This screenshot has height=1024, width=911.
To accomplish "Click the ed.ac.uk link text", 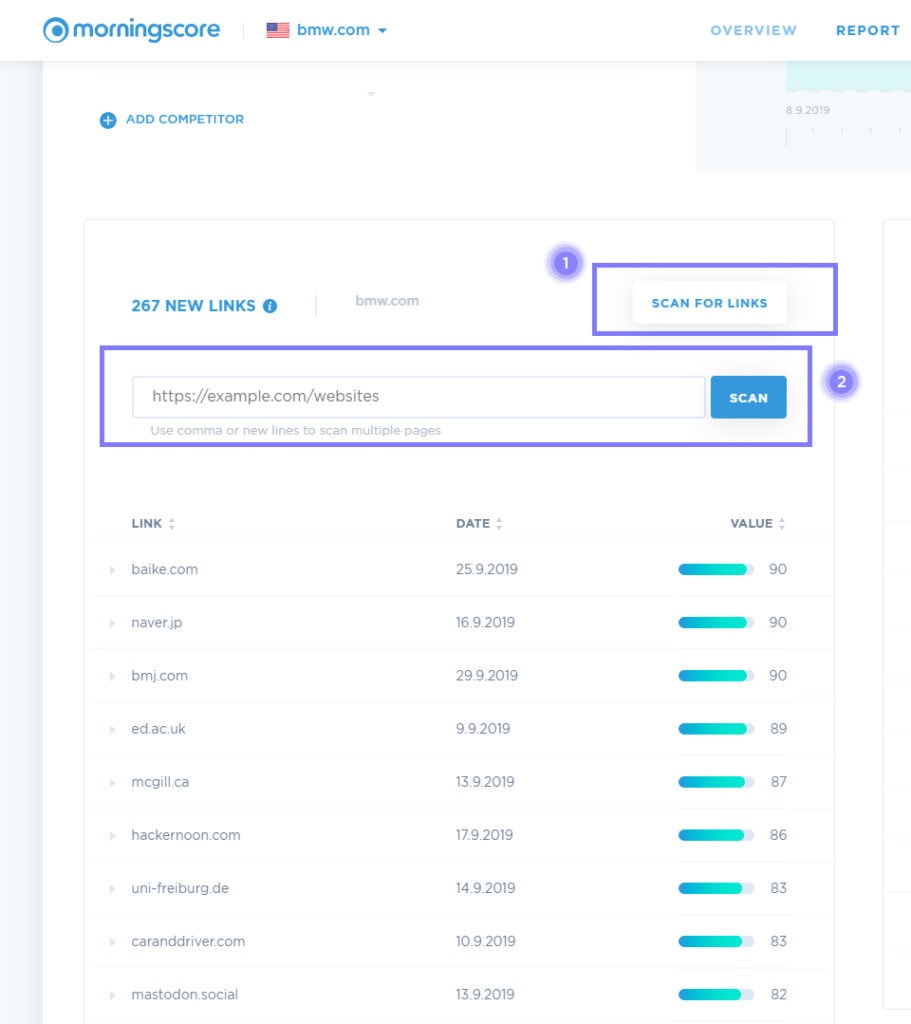I will click(159, 728).
